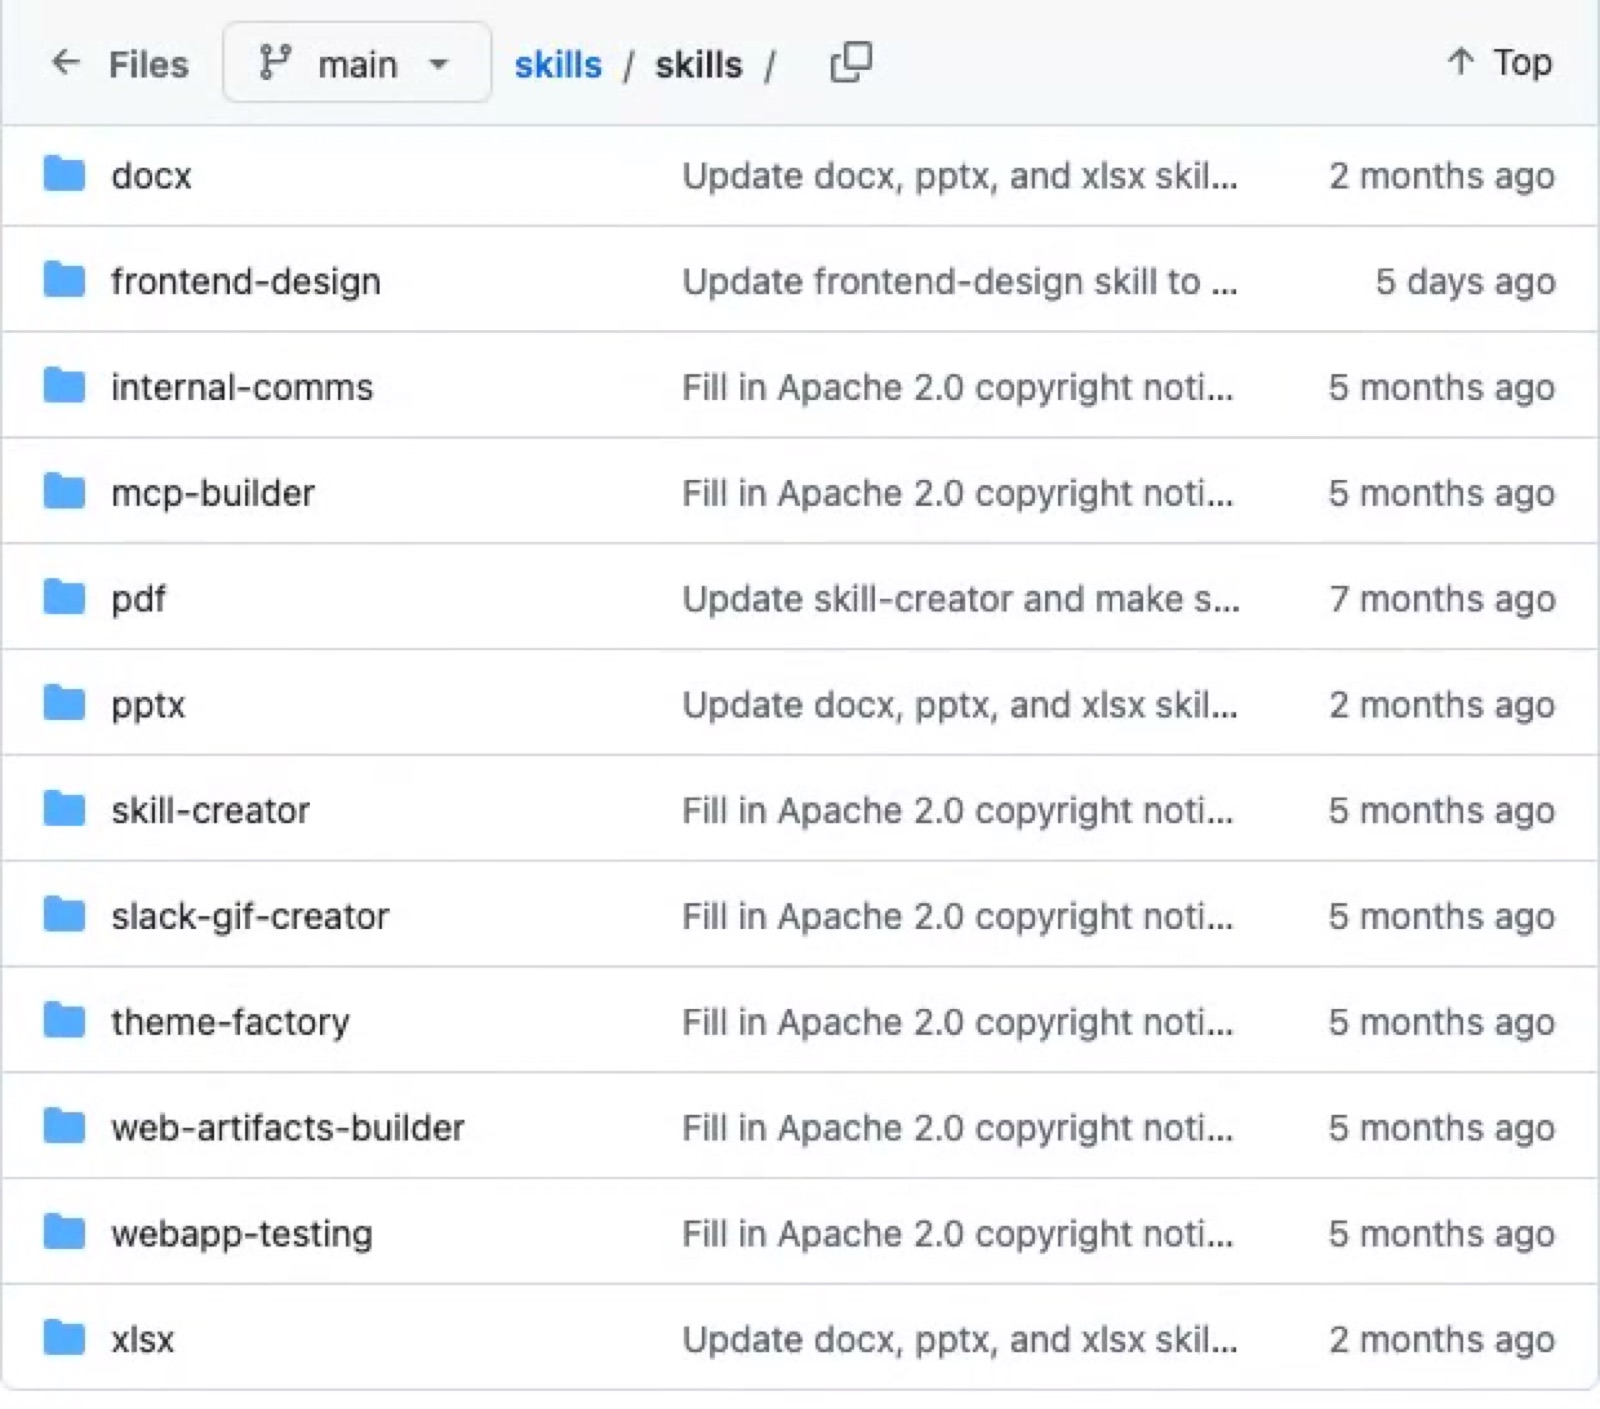The image size is (1600, 1409).
Task: Open the theme-factory folder link
Action: coord(231,1023)
